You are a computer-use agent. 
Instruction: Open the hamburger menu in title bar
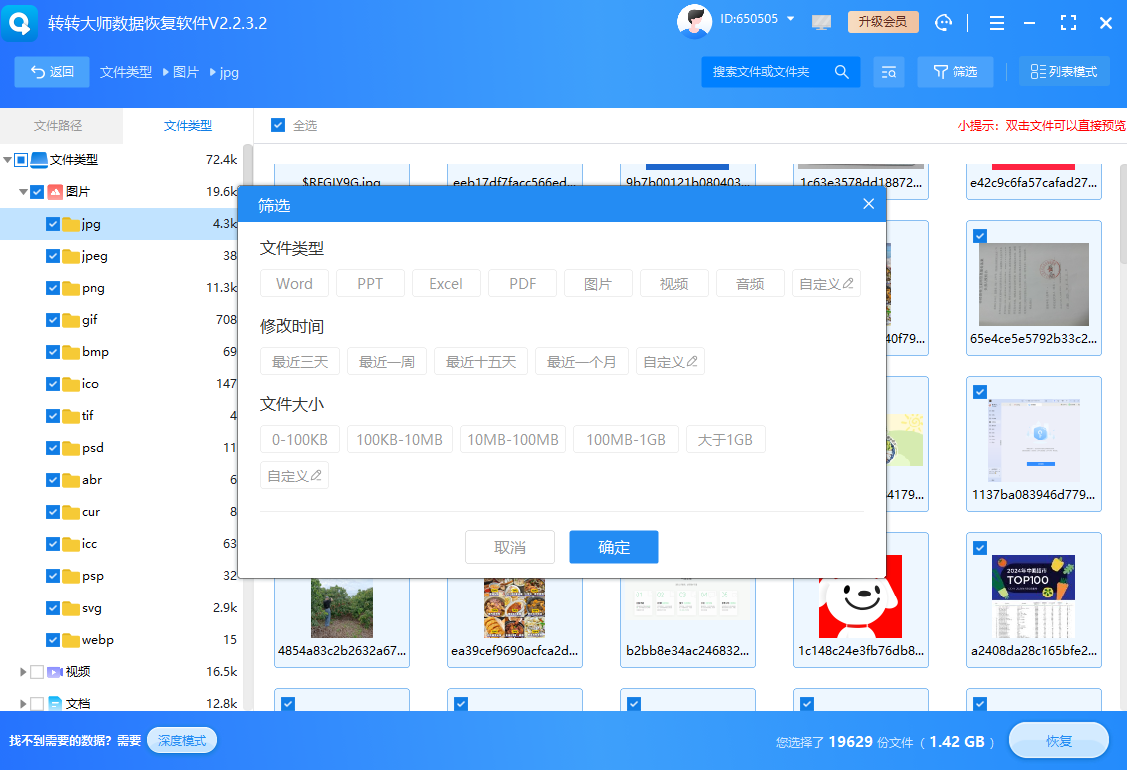tap(996, 22)
